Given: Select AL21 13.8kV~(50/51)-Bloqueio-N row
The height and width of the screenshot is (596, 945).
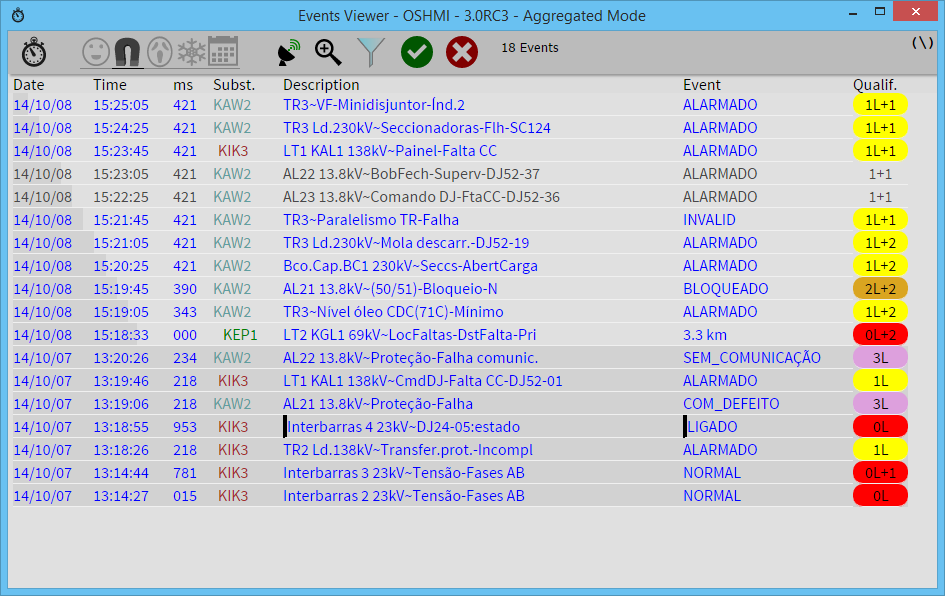Looking at the screenshot, I should (x=460, y=289).
